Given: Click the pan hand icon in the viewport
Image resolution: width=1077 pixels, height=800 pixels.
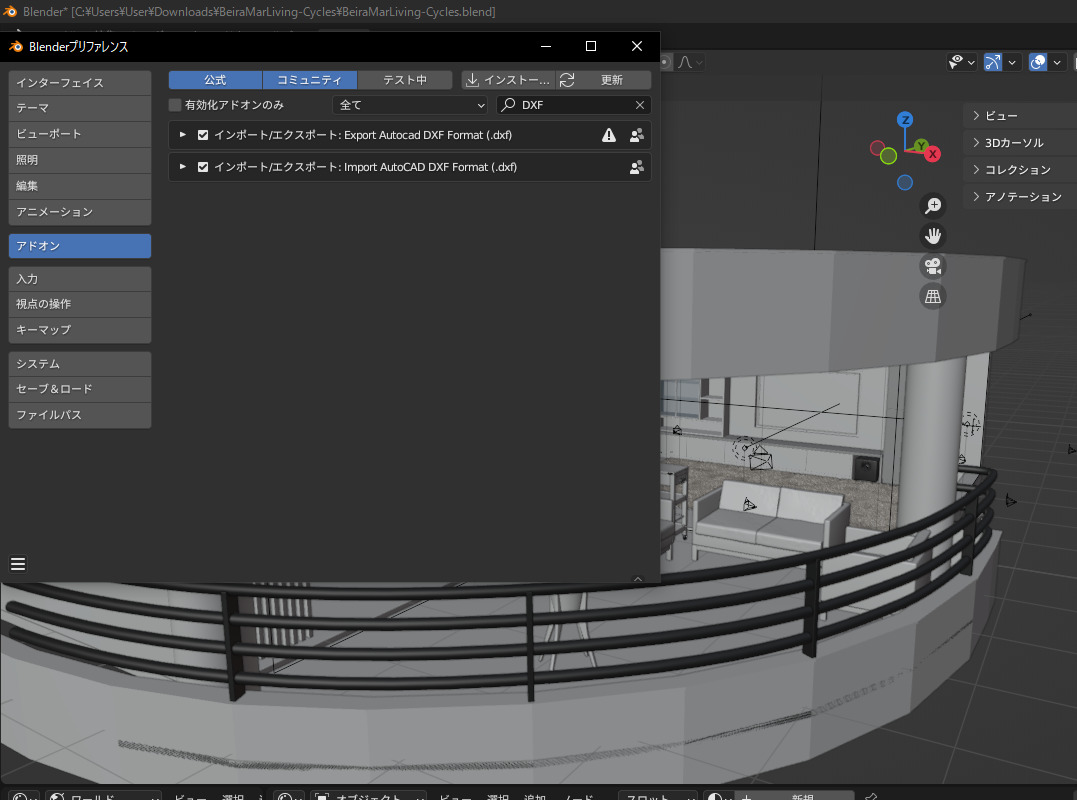Looking at the screenshot, I should [933, 236].
